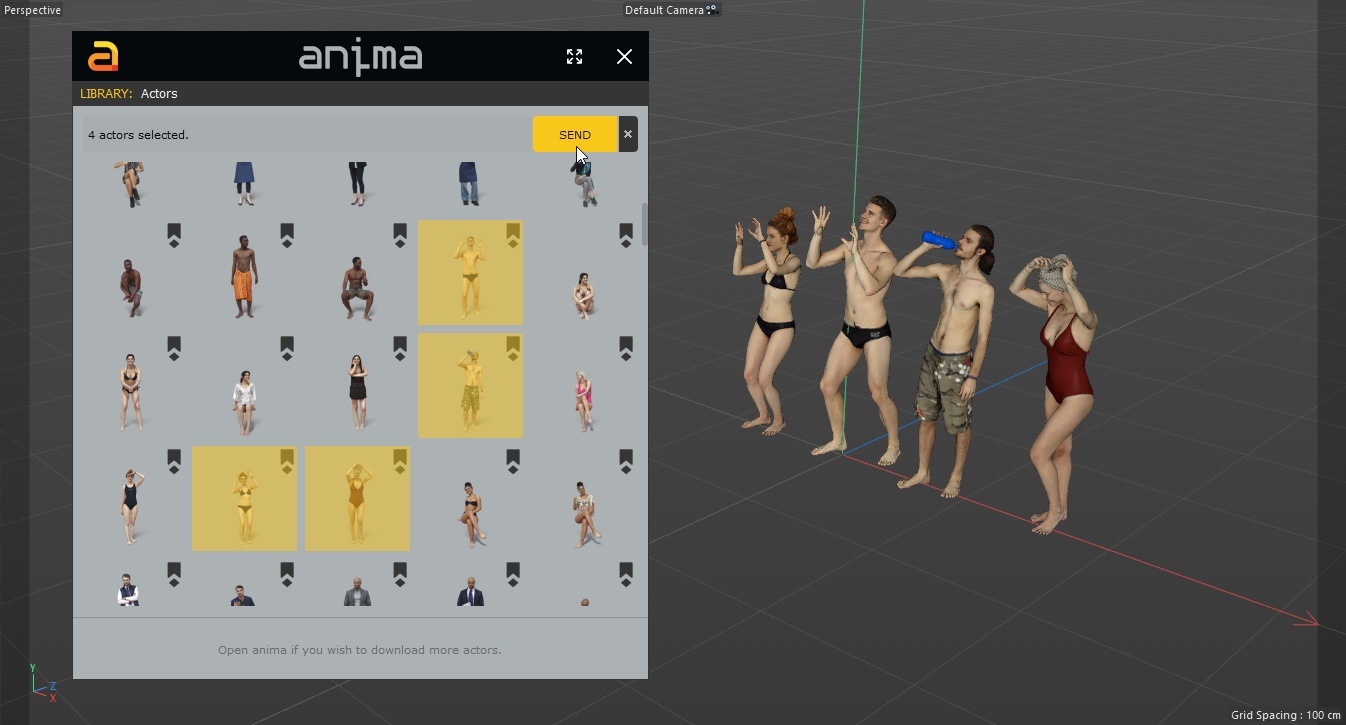This screenshot has width=1346, height=725.
Task: Toggle the anima panel fullscreen icon
Action: 574,57
